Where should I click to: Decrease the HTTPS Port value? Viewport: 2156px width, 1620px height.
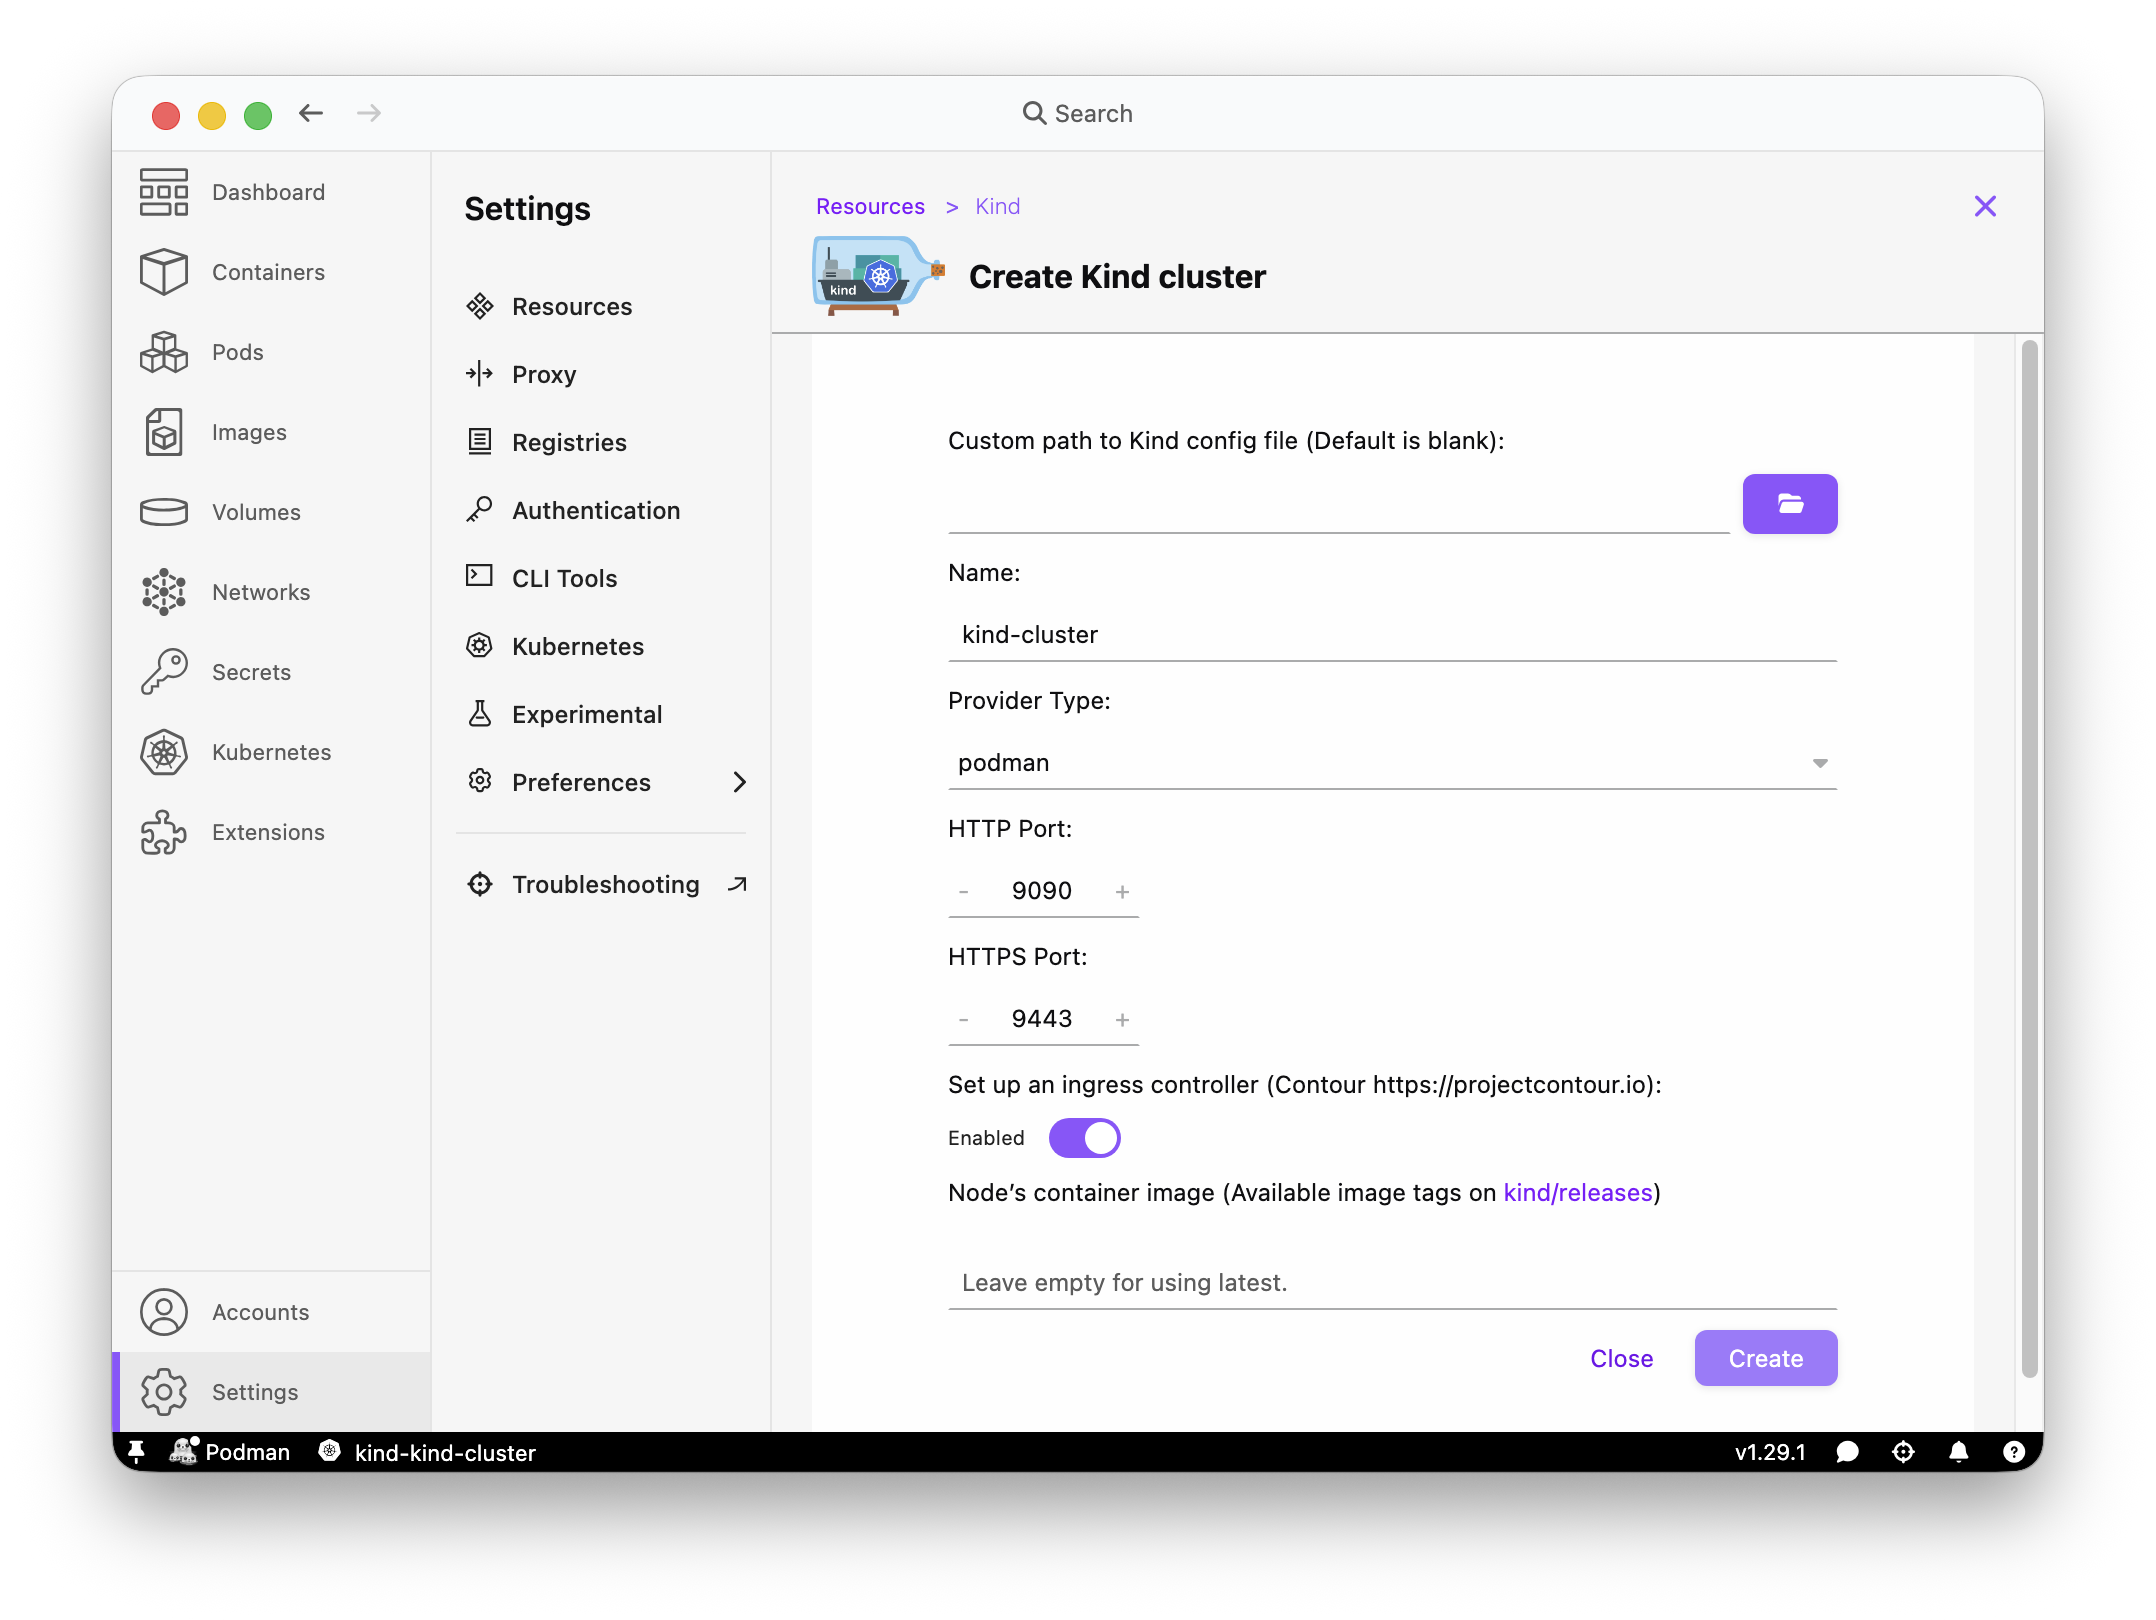point(964,1019)
